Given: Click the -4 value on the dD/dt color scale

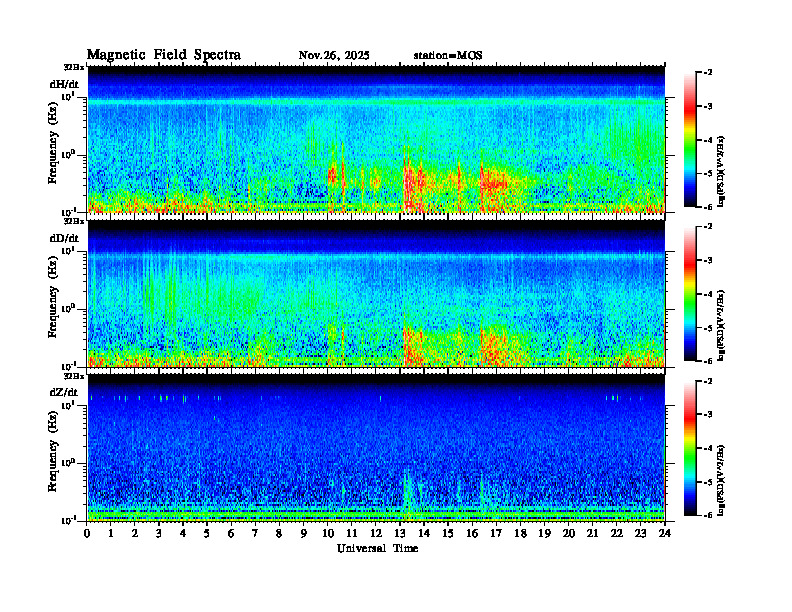Looking at the screenshot, I should click(708, 294).
